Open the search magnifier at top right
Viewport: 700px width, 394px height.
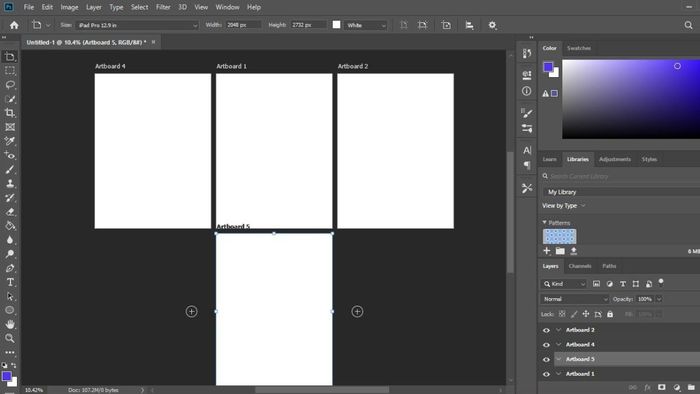pos(688,25)
